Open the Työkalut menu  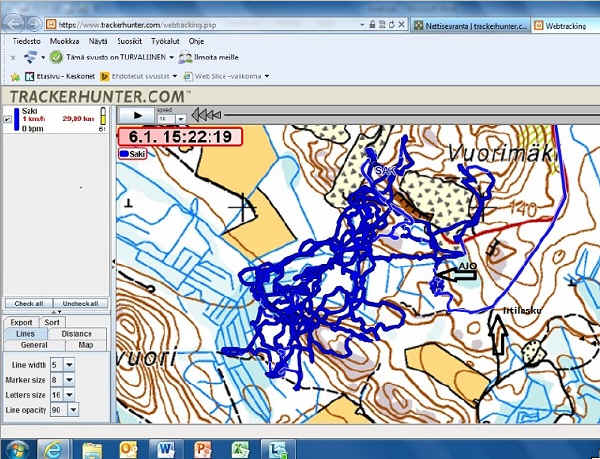point(167,42)
